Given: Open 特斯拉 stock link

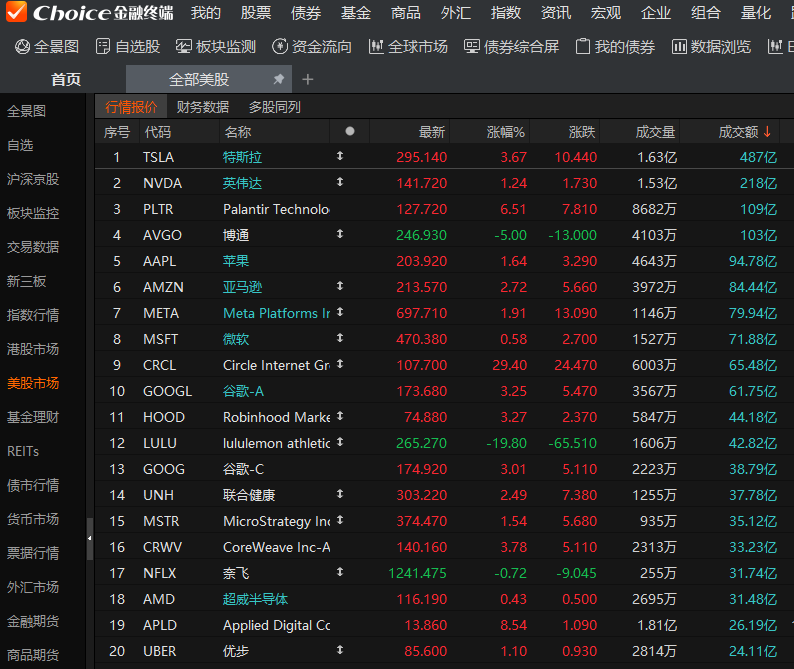Looking at the screenshot, I should click(243, 157).
